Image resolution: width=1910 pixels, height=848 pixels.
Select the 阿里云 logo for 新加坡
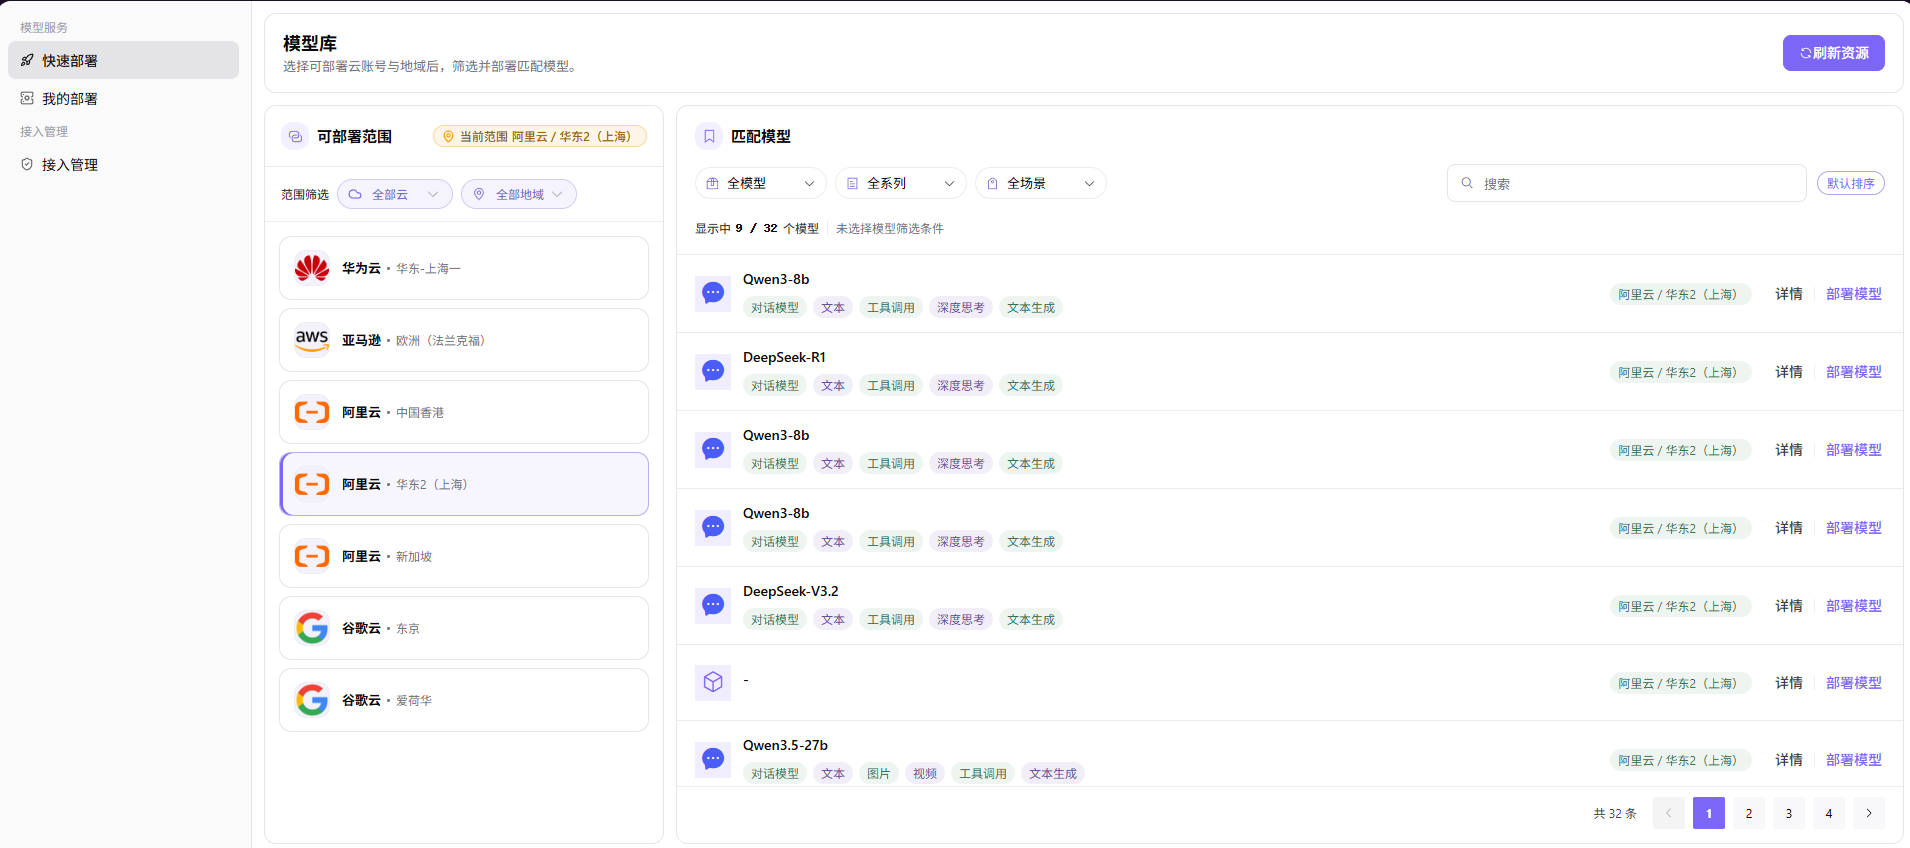click(x=312, y=556)
